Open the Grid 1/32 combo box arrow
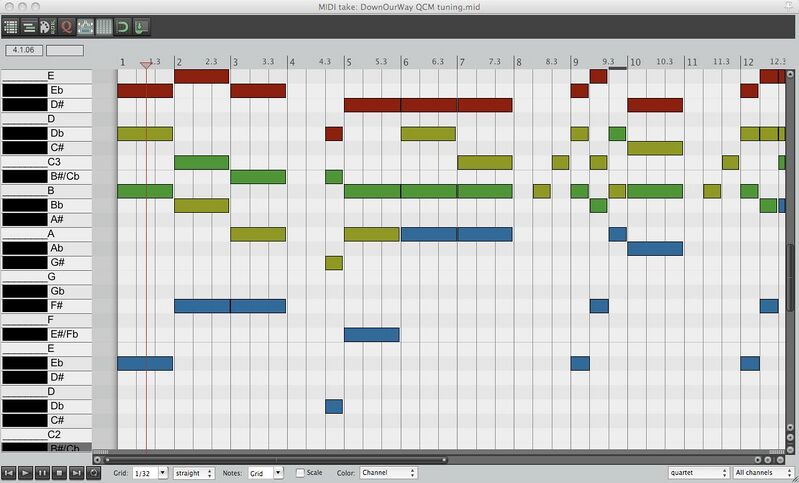 click(x=163, y=473)
